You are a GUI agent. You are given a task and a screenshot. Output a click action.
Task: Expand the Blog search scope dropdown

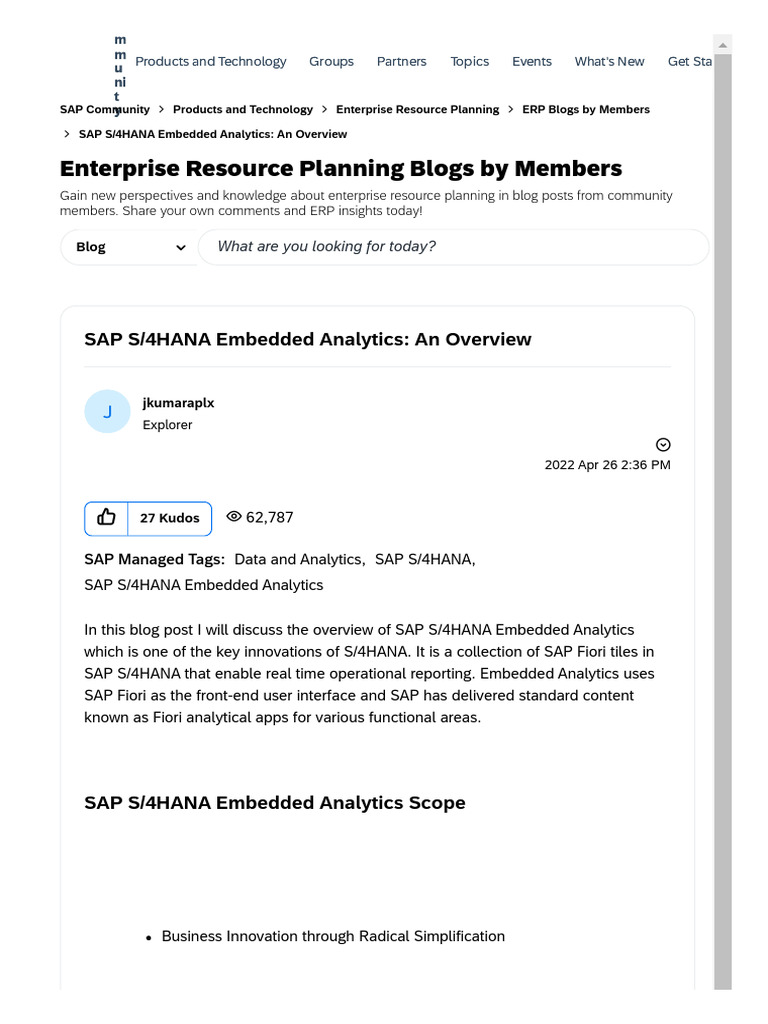coord(130,247)
